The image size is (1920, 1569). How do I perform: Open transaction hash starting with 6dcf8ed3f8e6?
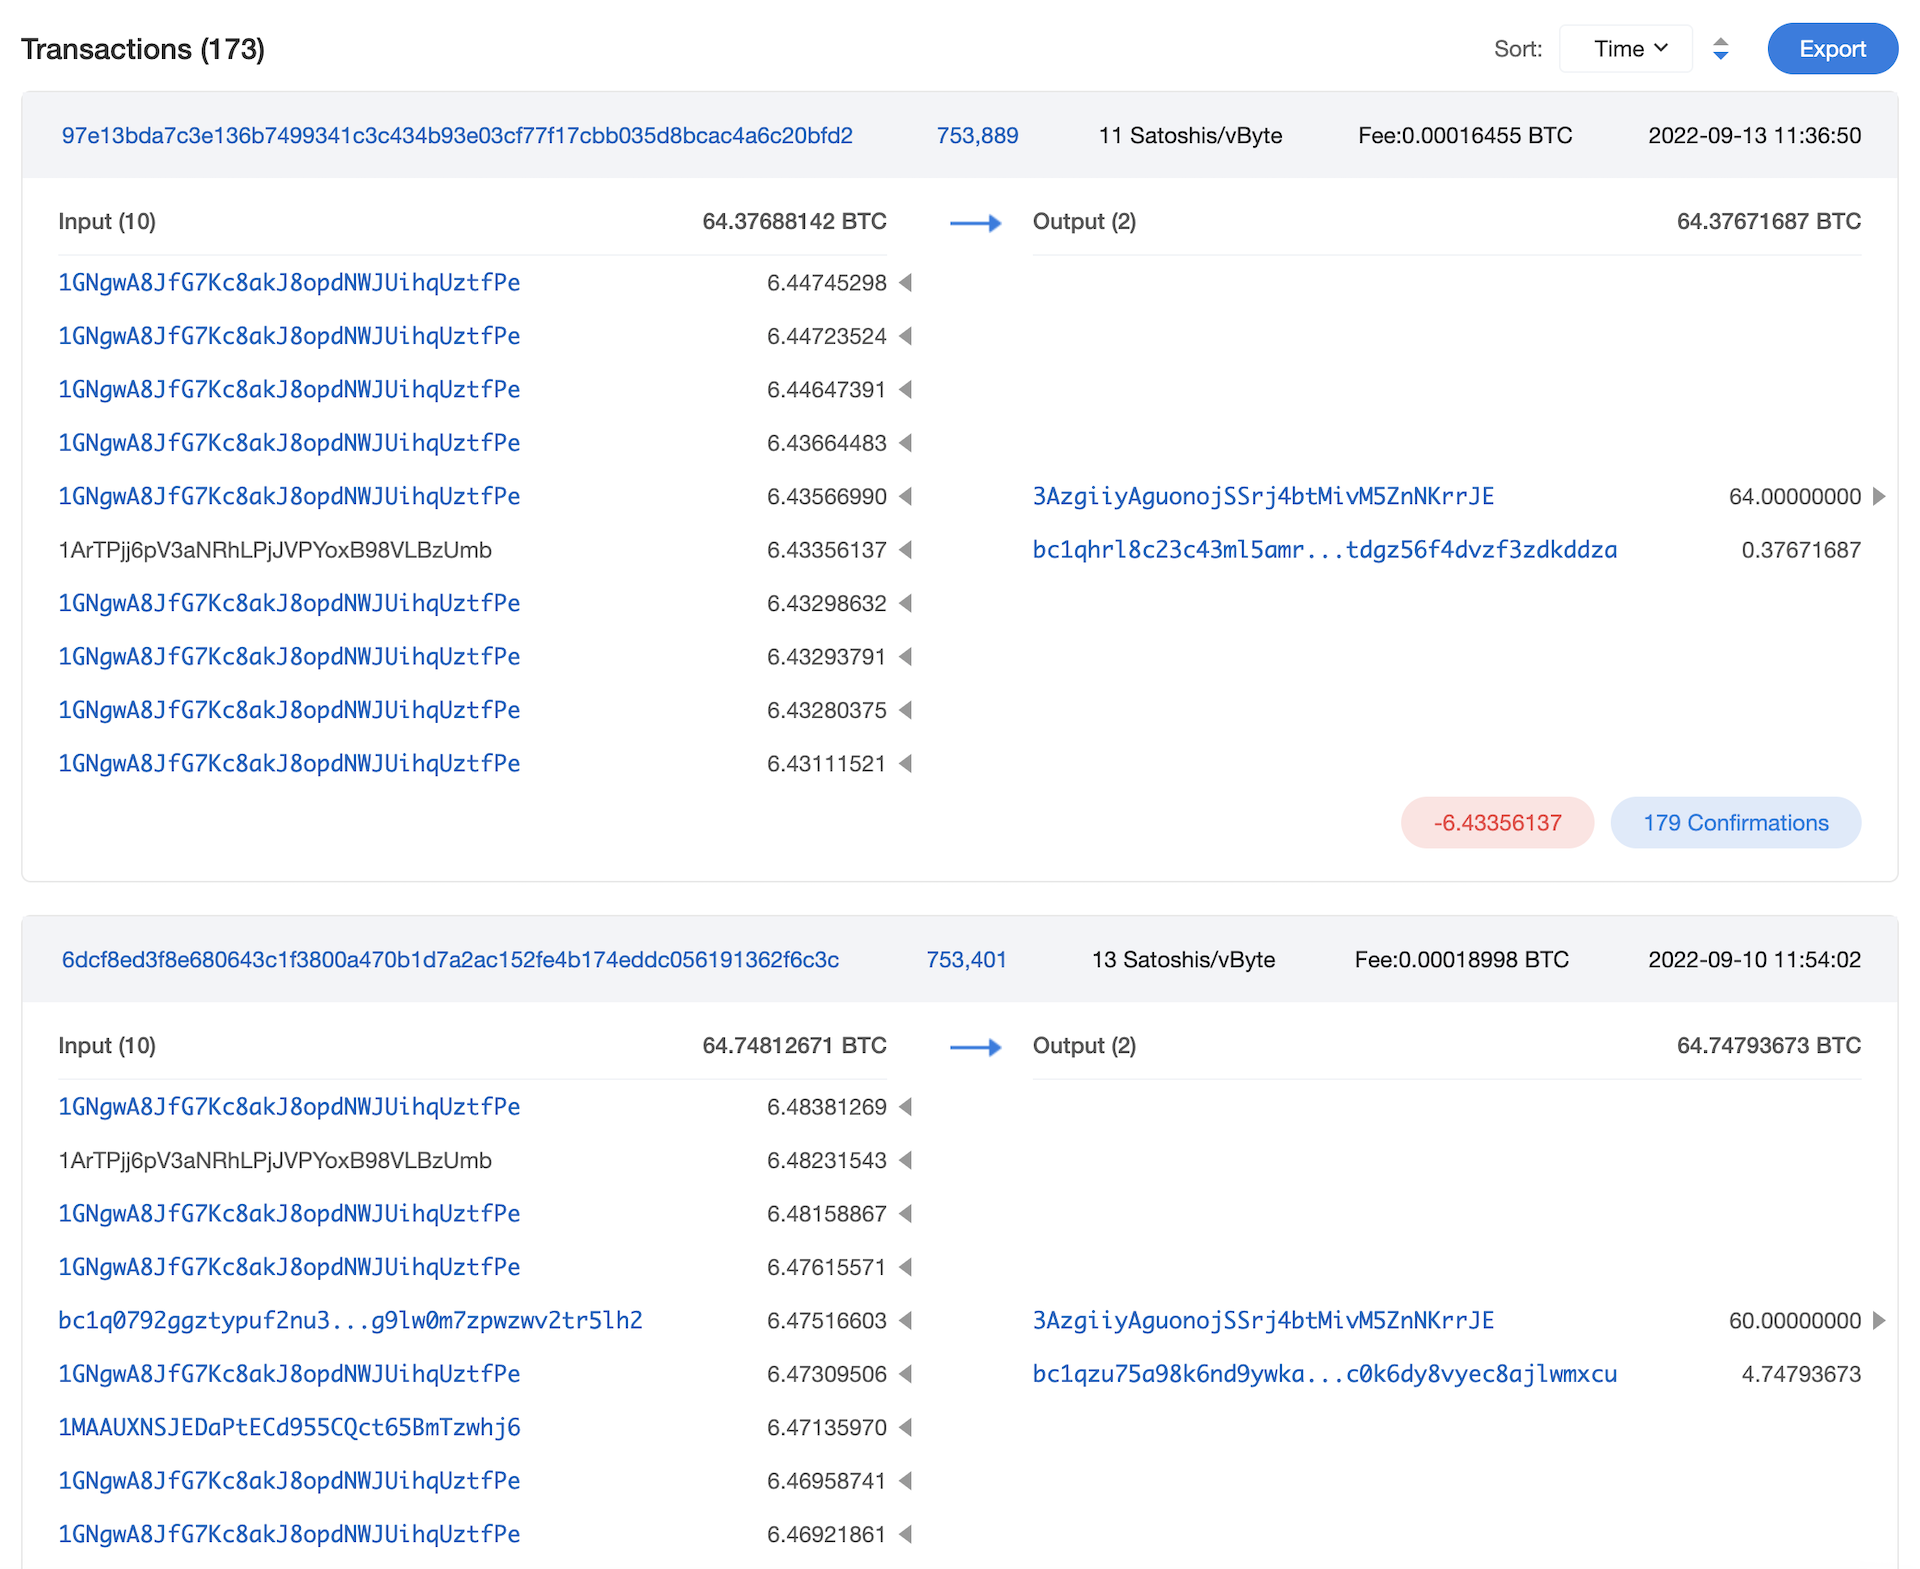pyautogui.click(x=450, y=960)
